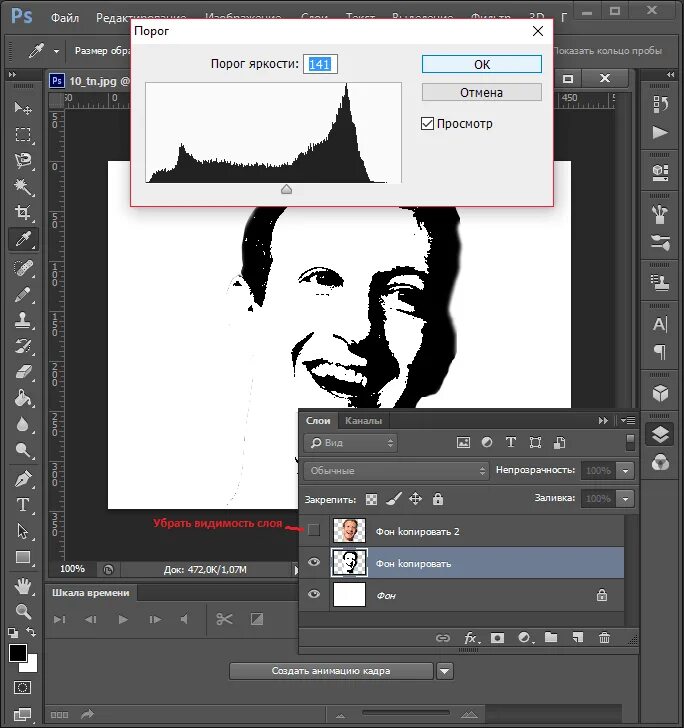Toggle lock position

415,499
